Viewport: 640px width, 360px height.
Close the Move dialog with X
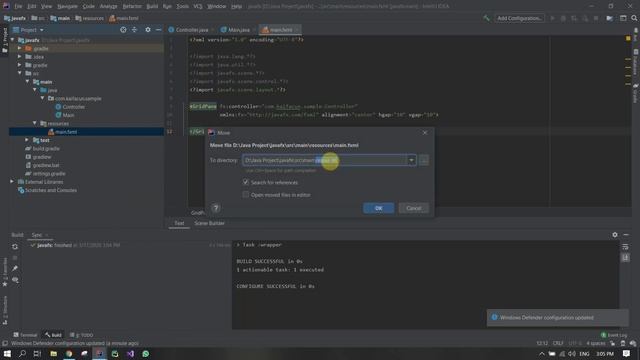[425, 133]
